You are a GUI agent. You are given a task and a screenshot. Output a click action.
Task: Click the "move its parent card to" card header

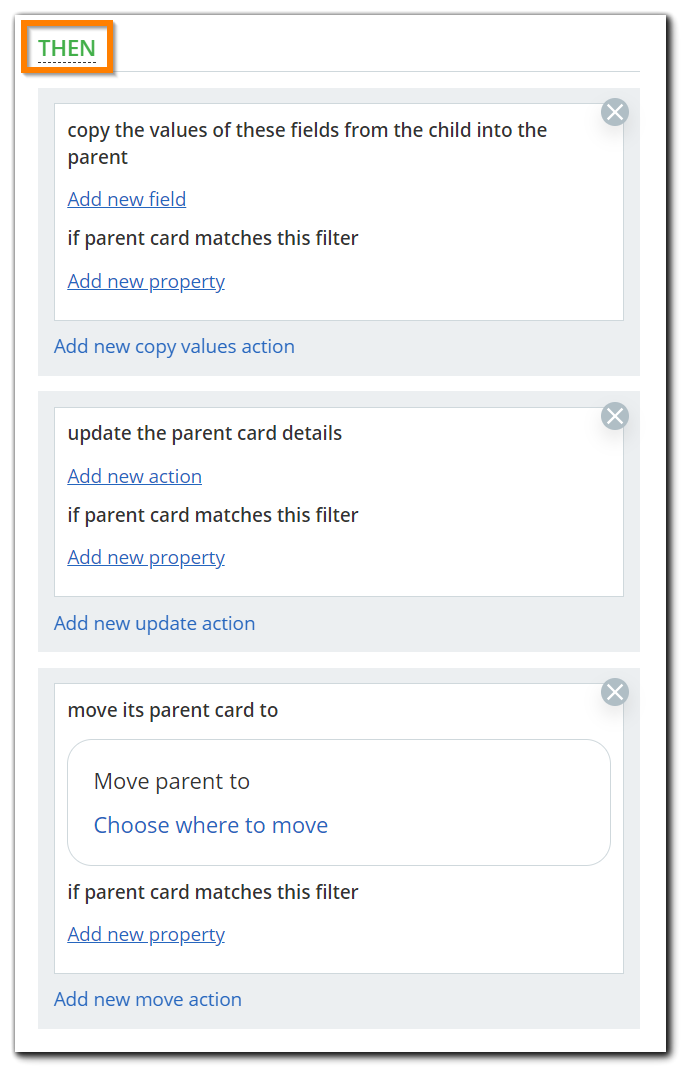(172, 710)
